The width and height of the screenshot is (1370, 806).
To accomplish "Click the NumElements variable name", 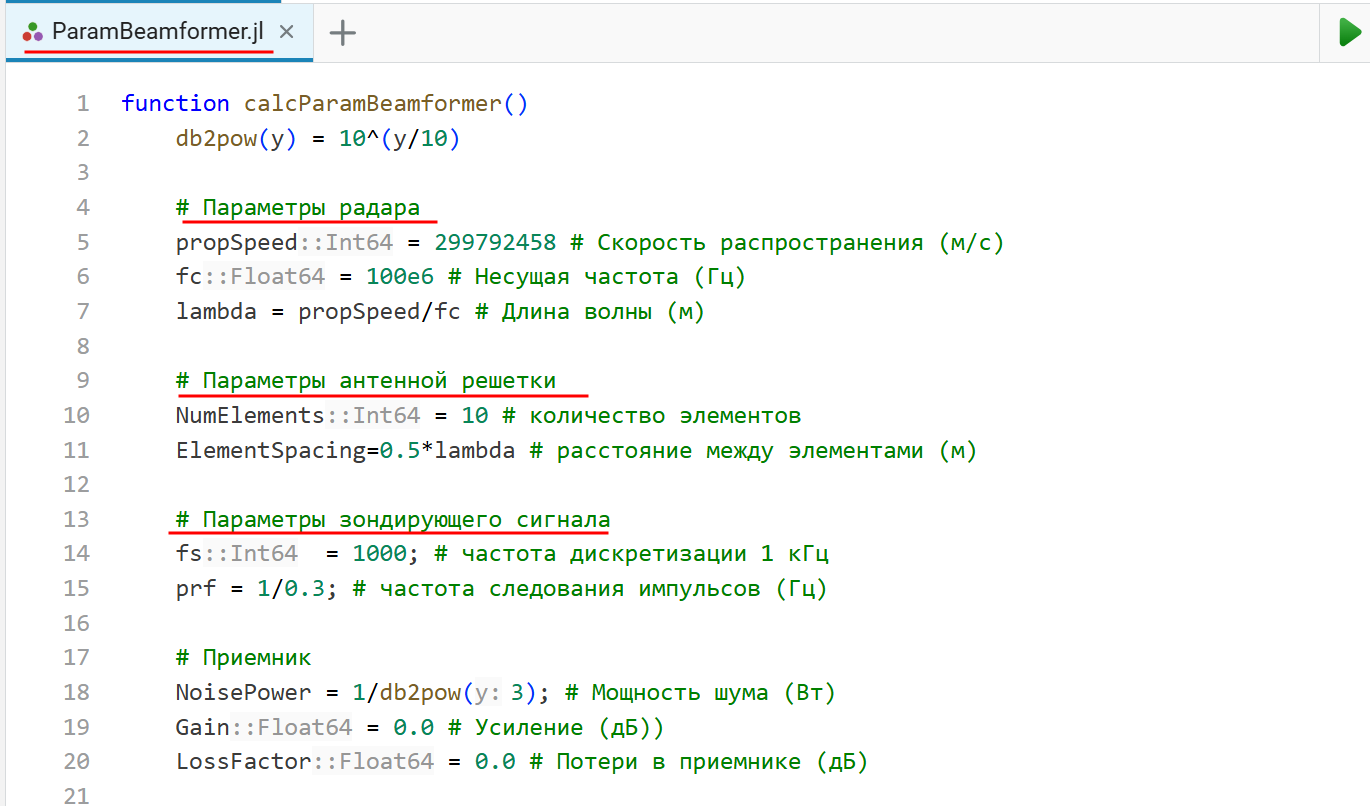I will click(250, 415).
